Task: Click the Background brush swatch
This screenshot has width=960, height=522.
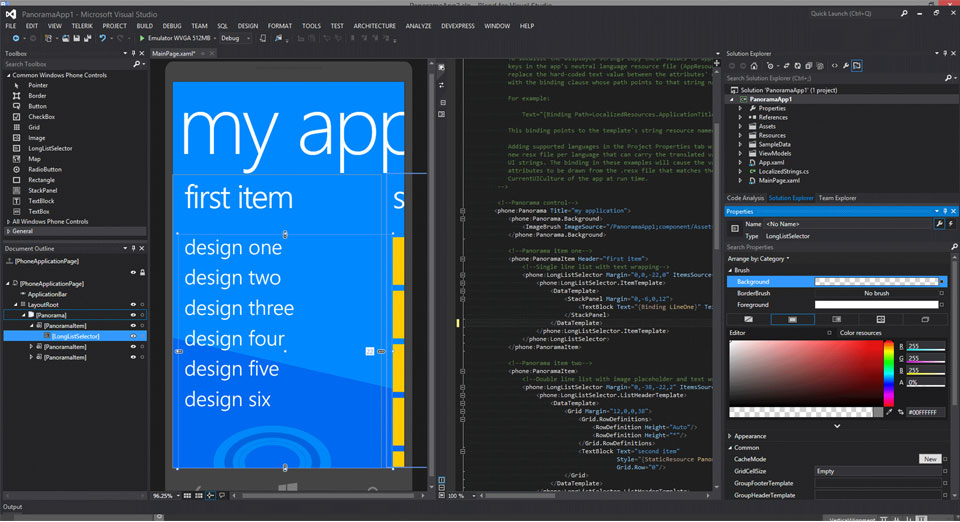Action: pyautogui.click(x=876, y=282)
